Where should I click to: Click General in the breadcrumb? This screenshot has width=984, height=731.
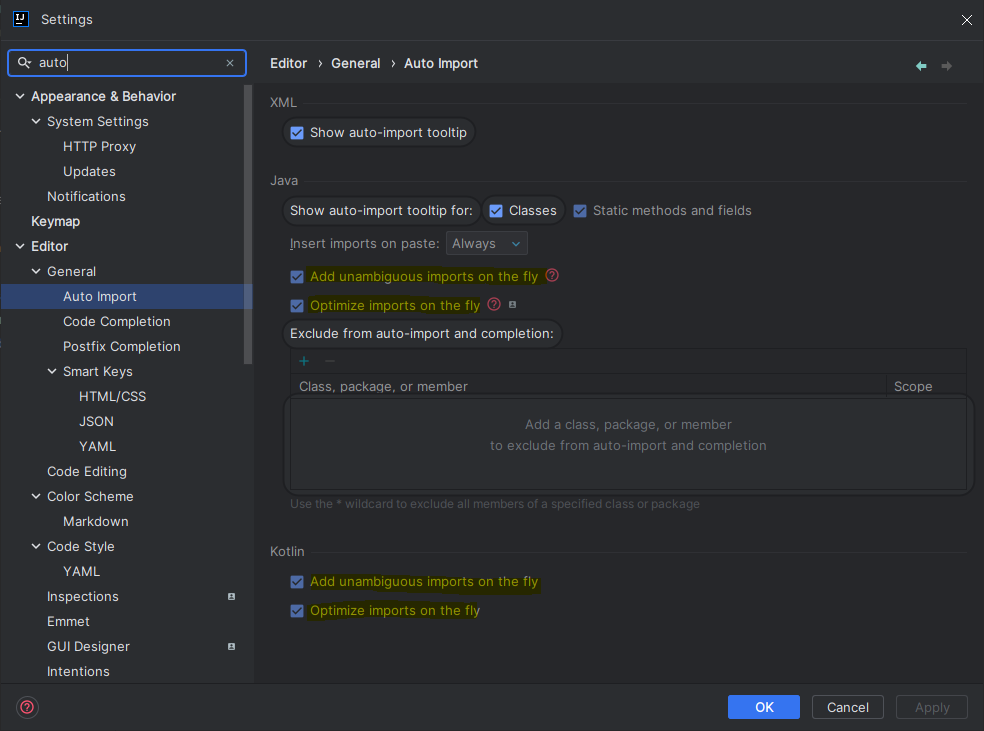coord(356,63)
